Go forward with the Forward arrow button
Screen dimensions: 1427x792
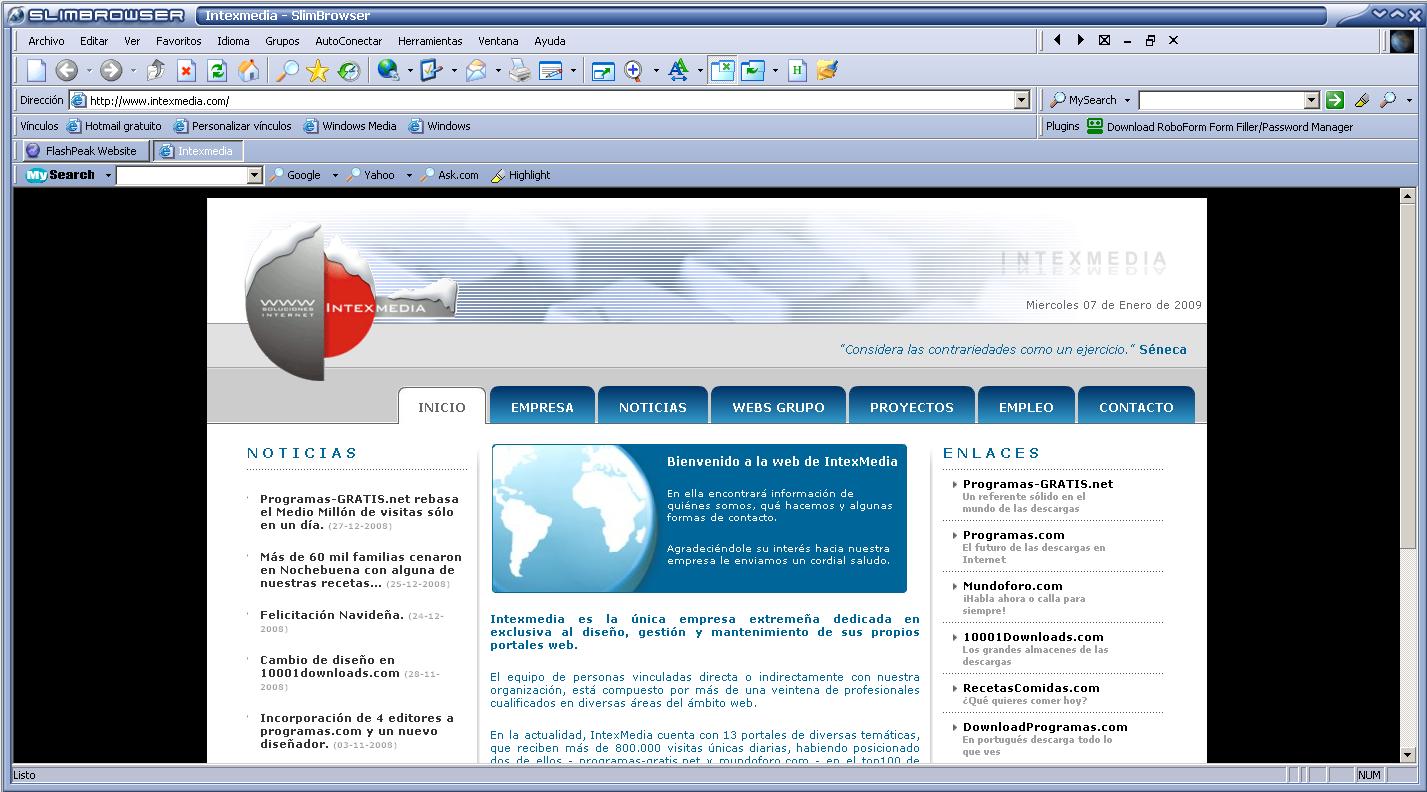click(x=111, y=70)
